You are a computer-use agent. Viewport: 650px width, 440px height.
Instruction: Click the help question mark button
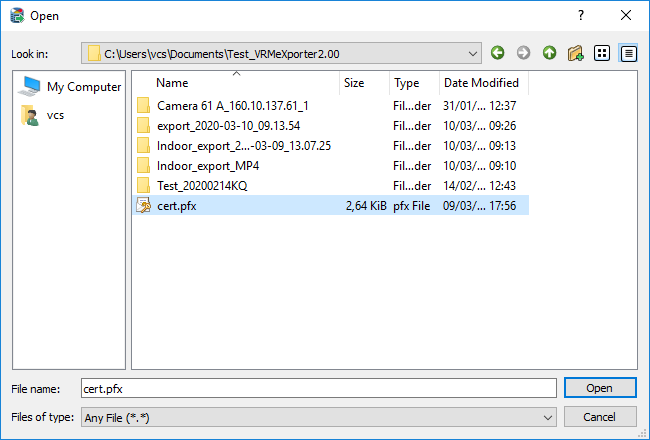[581, 15]
